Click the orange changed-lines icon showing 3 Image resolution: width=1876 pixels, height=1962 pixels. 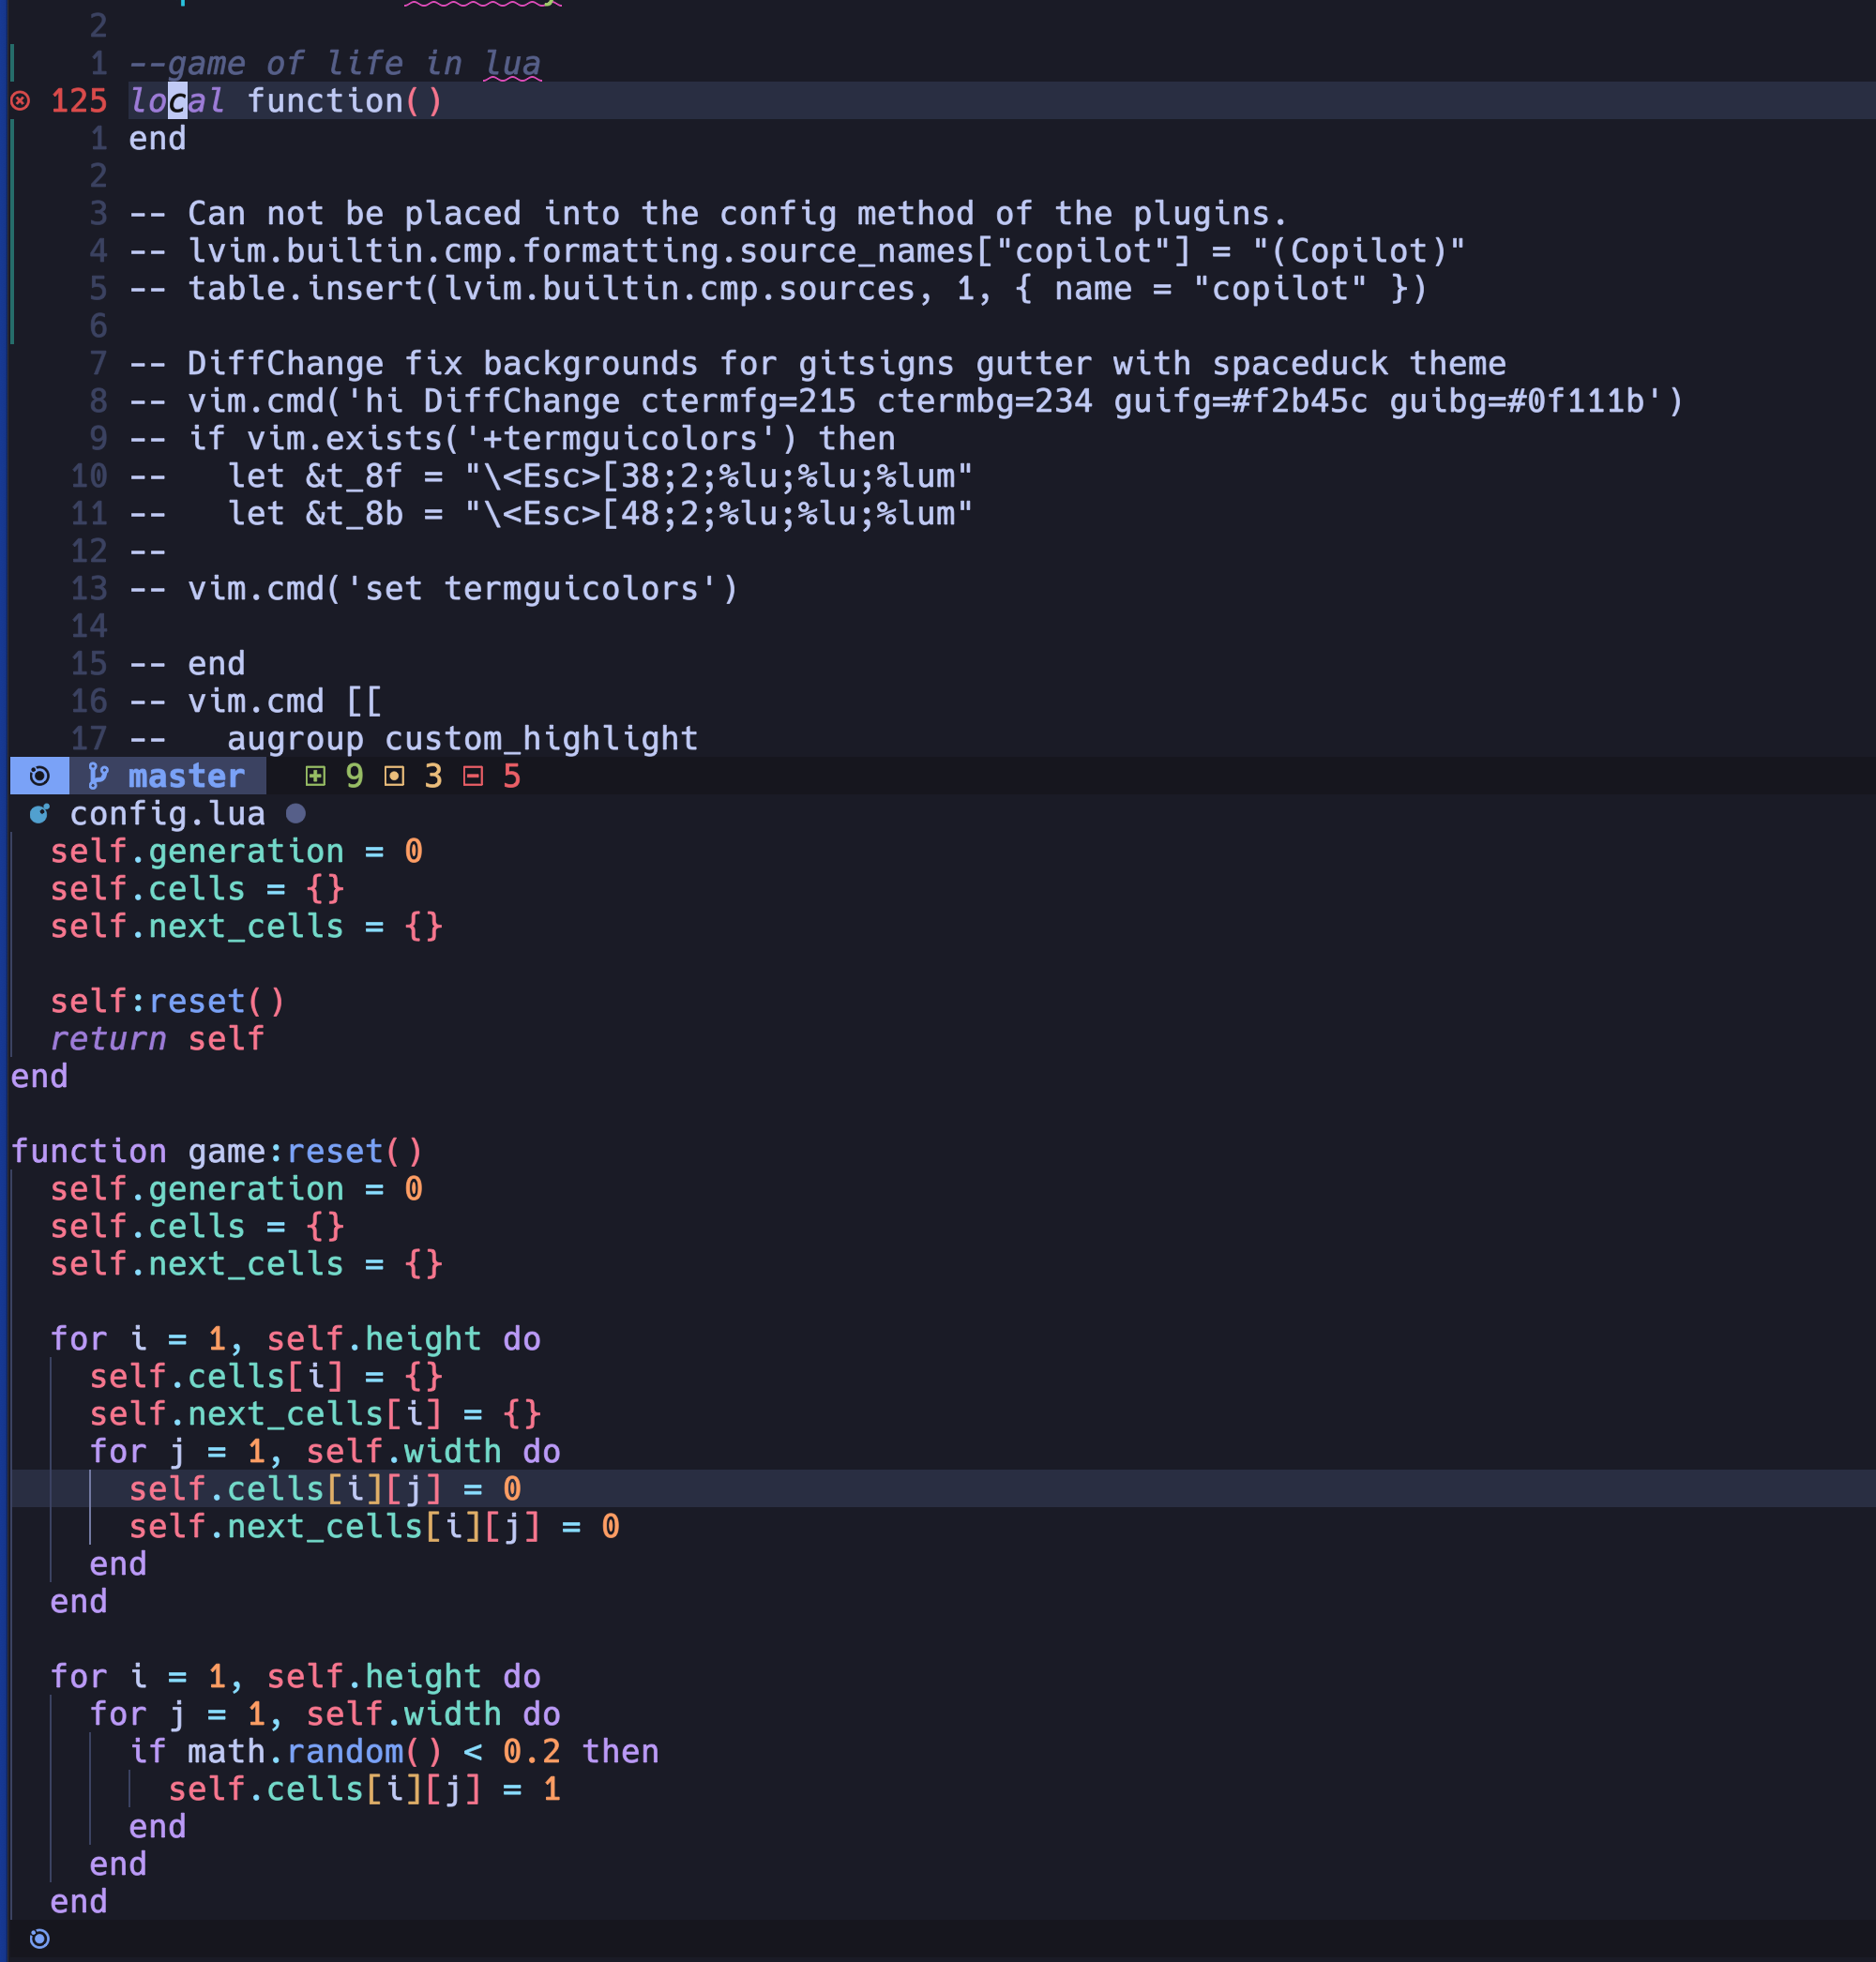click(394, 776)
